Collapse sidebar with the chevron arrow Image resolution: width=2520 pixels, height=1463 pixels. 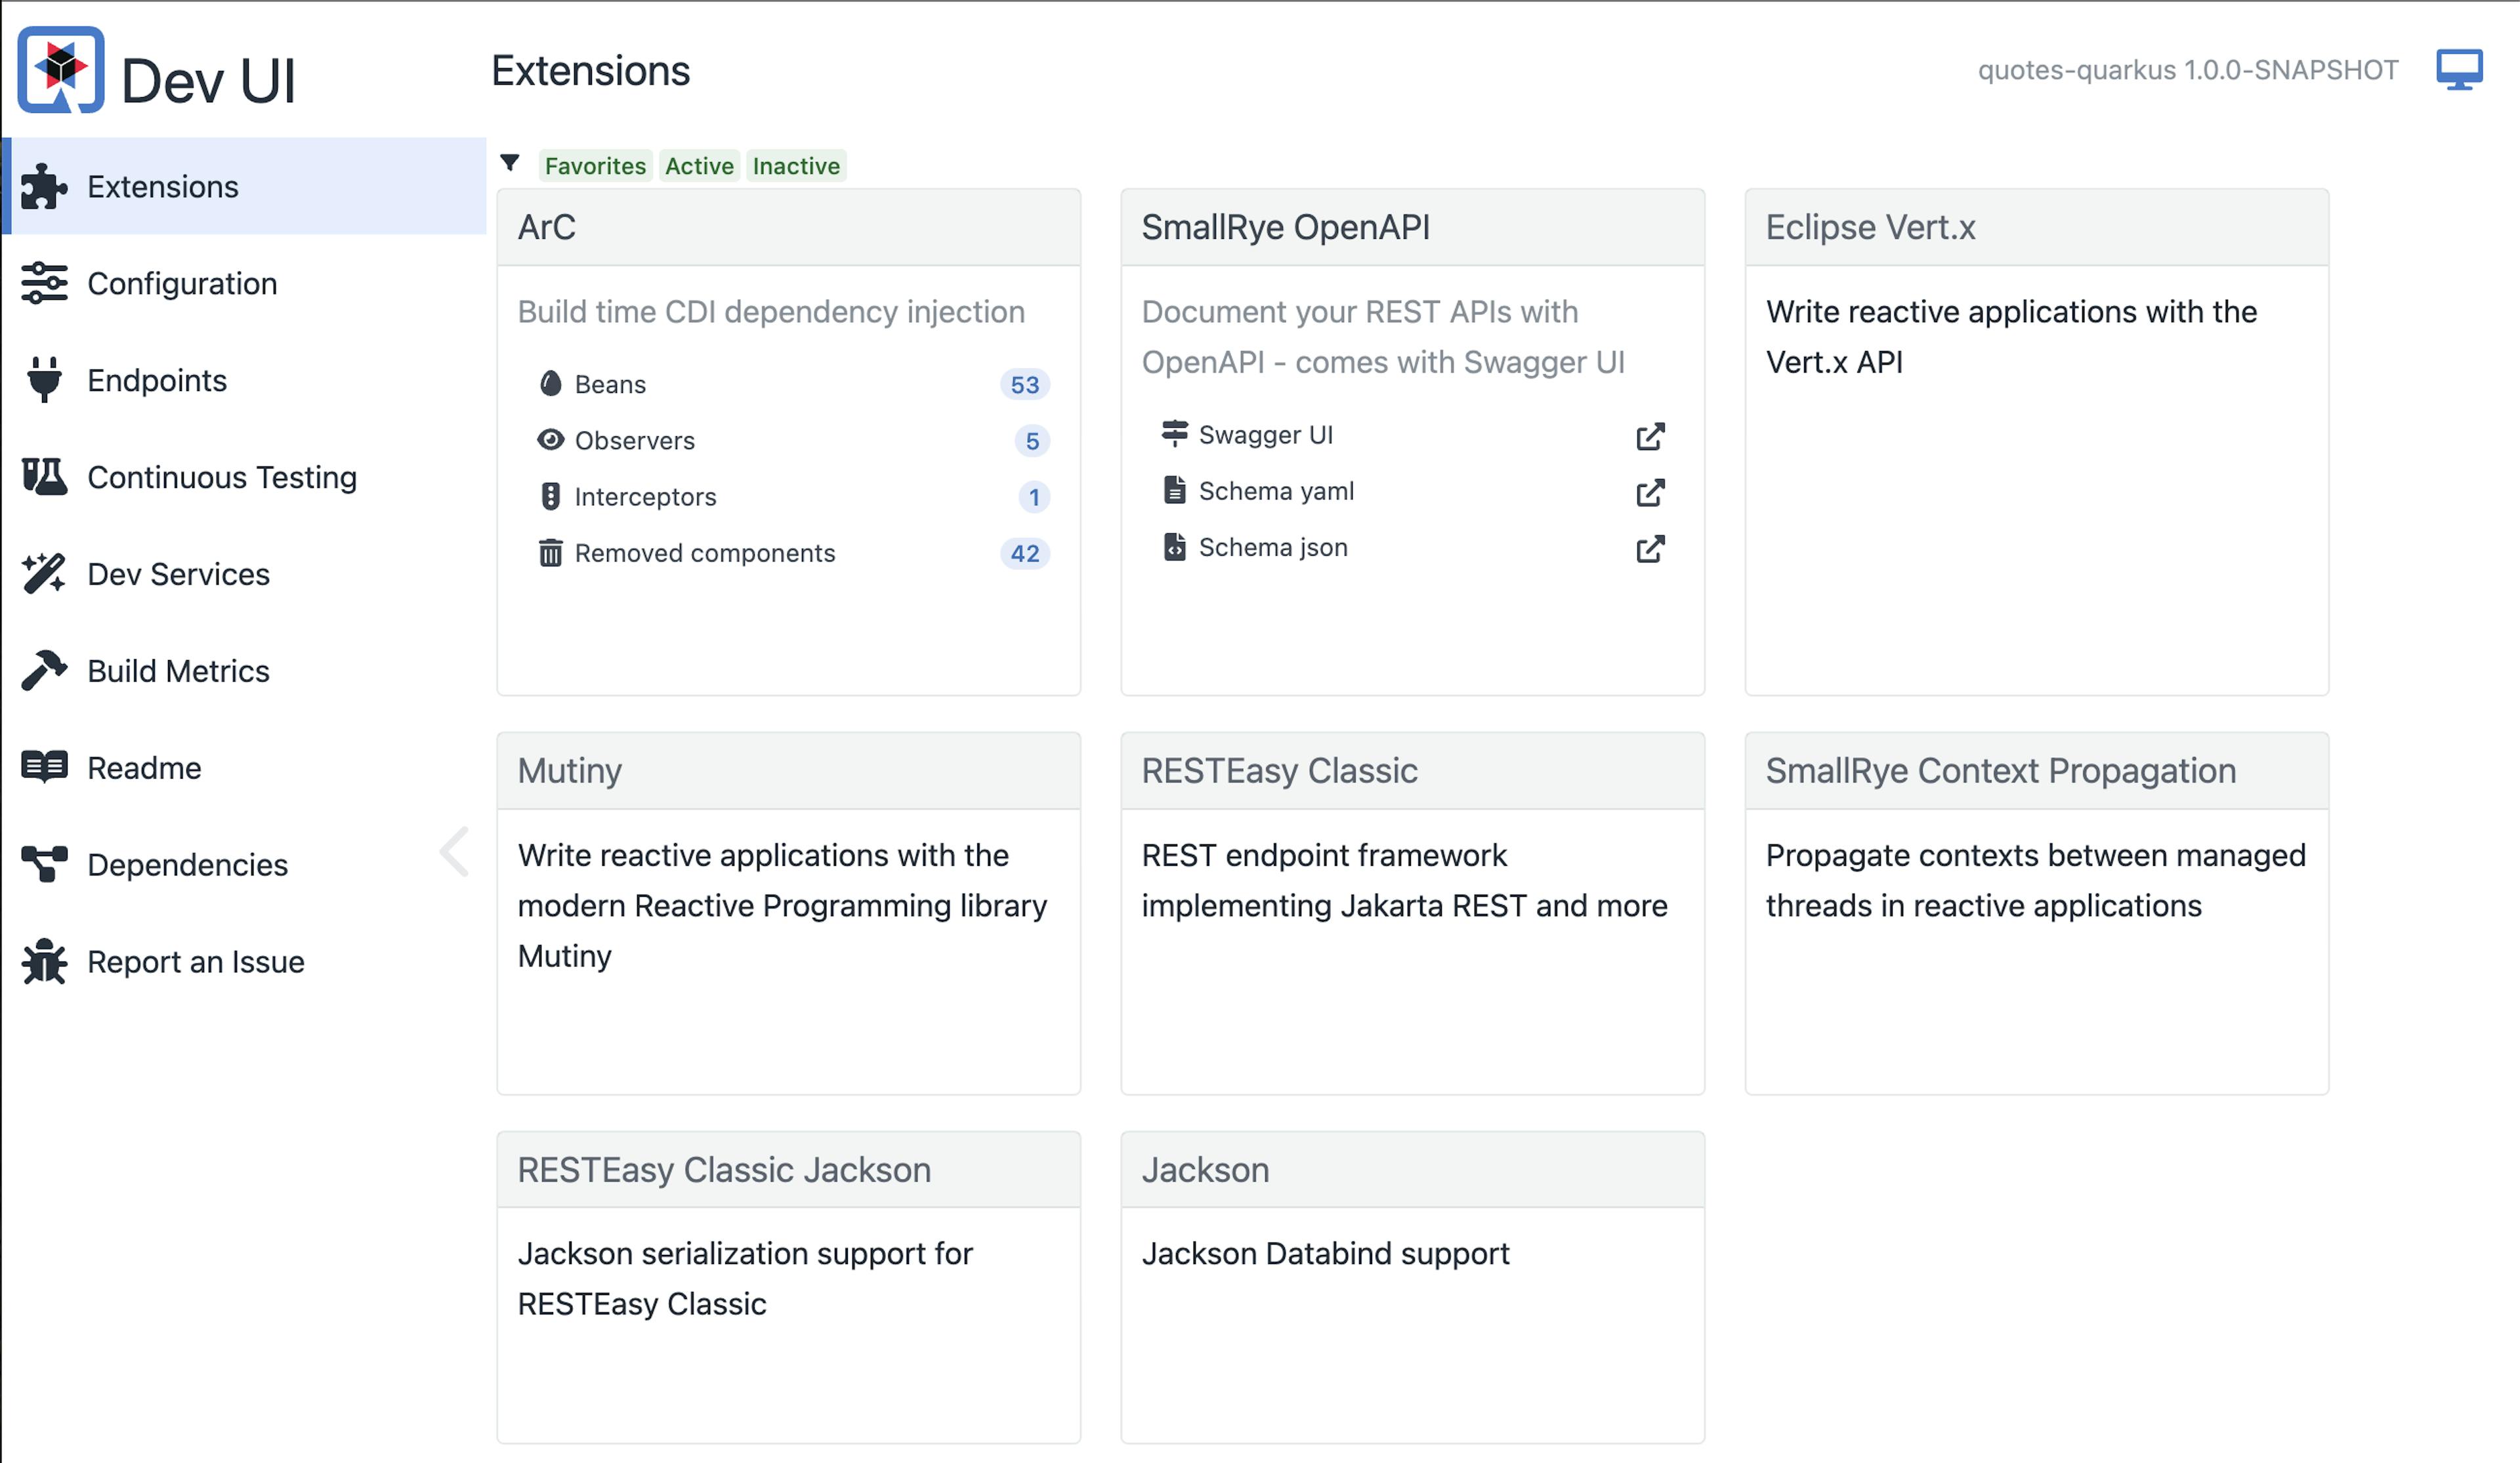click(x=455, y=852)
